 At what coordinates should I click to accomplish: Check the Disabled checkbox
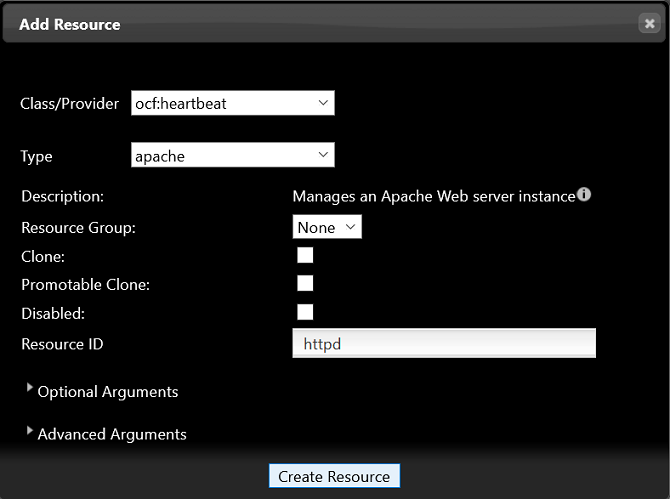click(305, 312)
